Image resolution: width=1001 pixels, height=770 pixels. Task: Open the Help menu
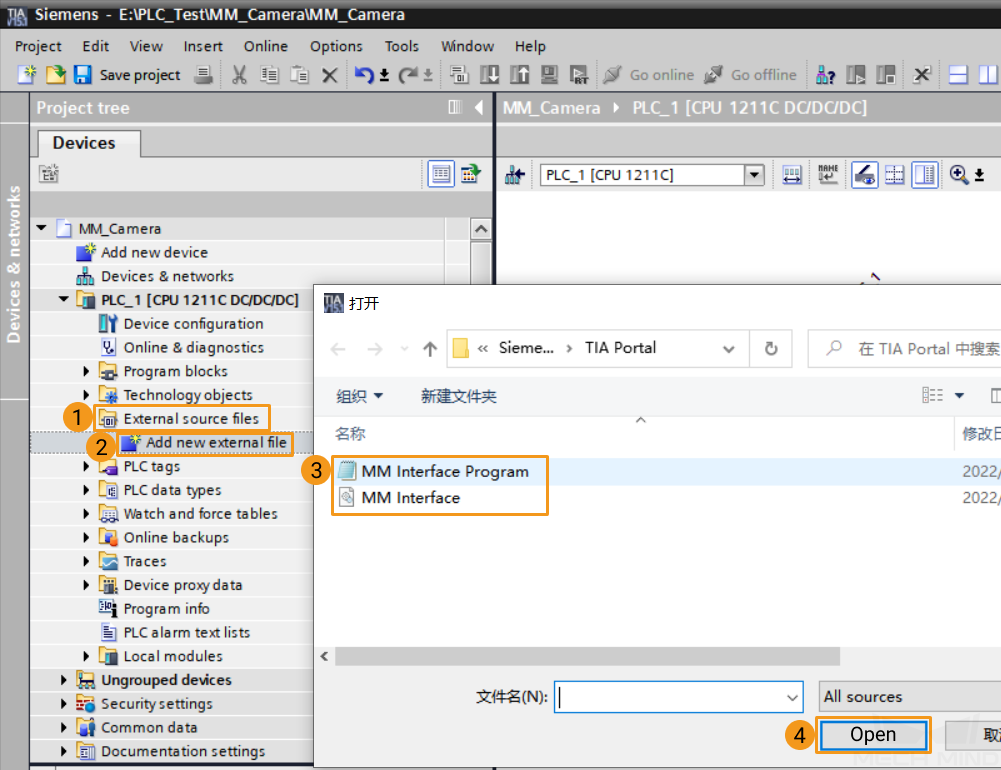[530, 46]
